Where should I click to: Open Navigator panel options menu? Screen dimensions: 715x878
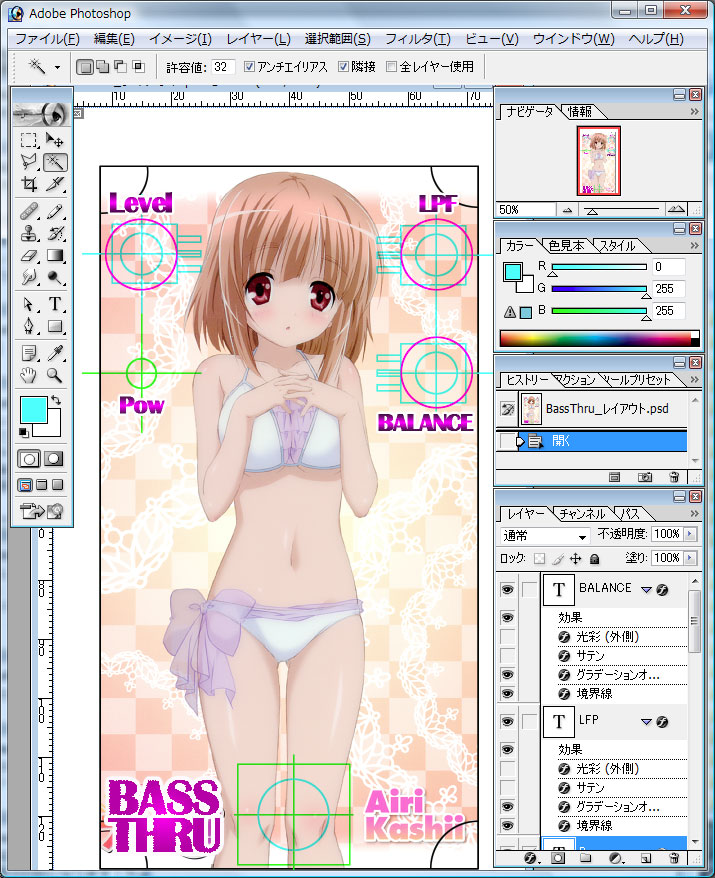pyautogui.click(x=694, y=112)
